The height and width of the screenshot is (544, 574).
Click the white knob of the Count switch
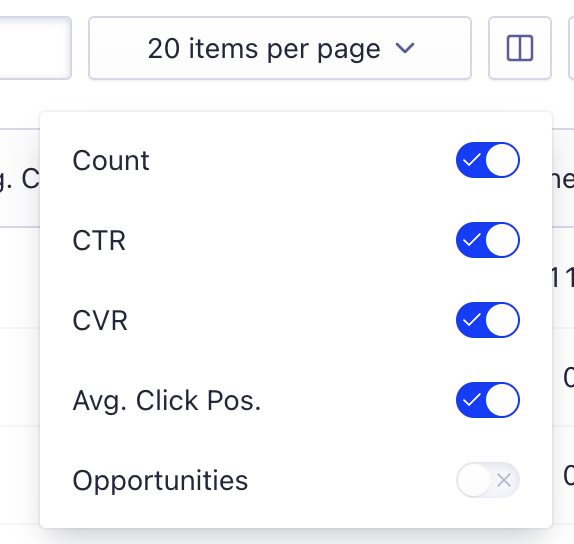502,160
